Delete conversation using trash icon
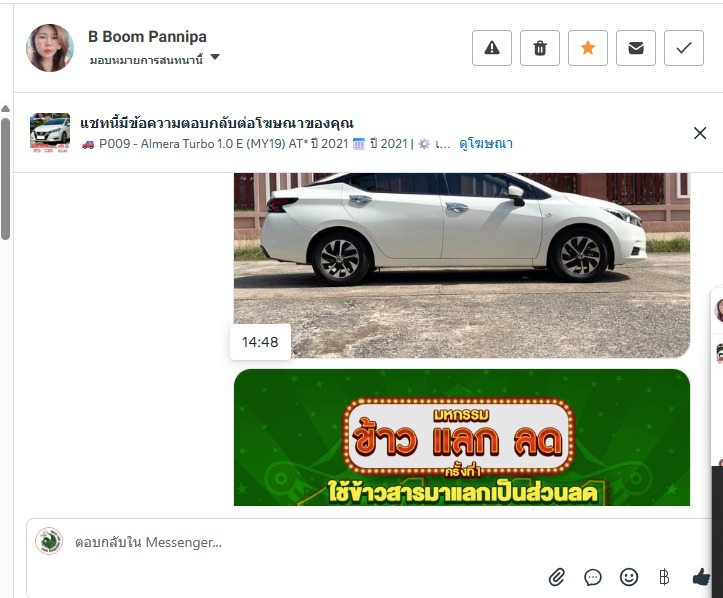 (539, 48)
